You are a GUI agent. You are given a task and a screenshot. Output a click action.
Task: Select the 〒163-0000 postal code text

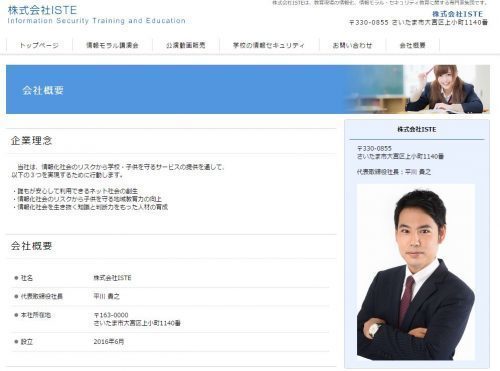click(111, 315)
